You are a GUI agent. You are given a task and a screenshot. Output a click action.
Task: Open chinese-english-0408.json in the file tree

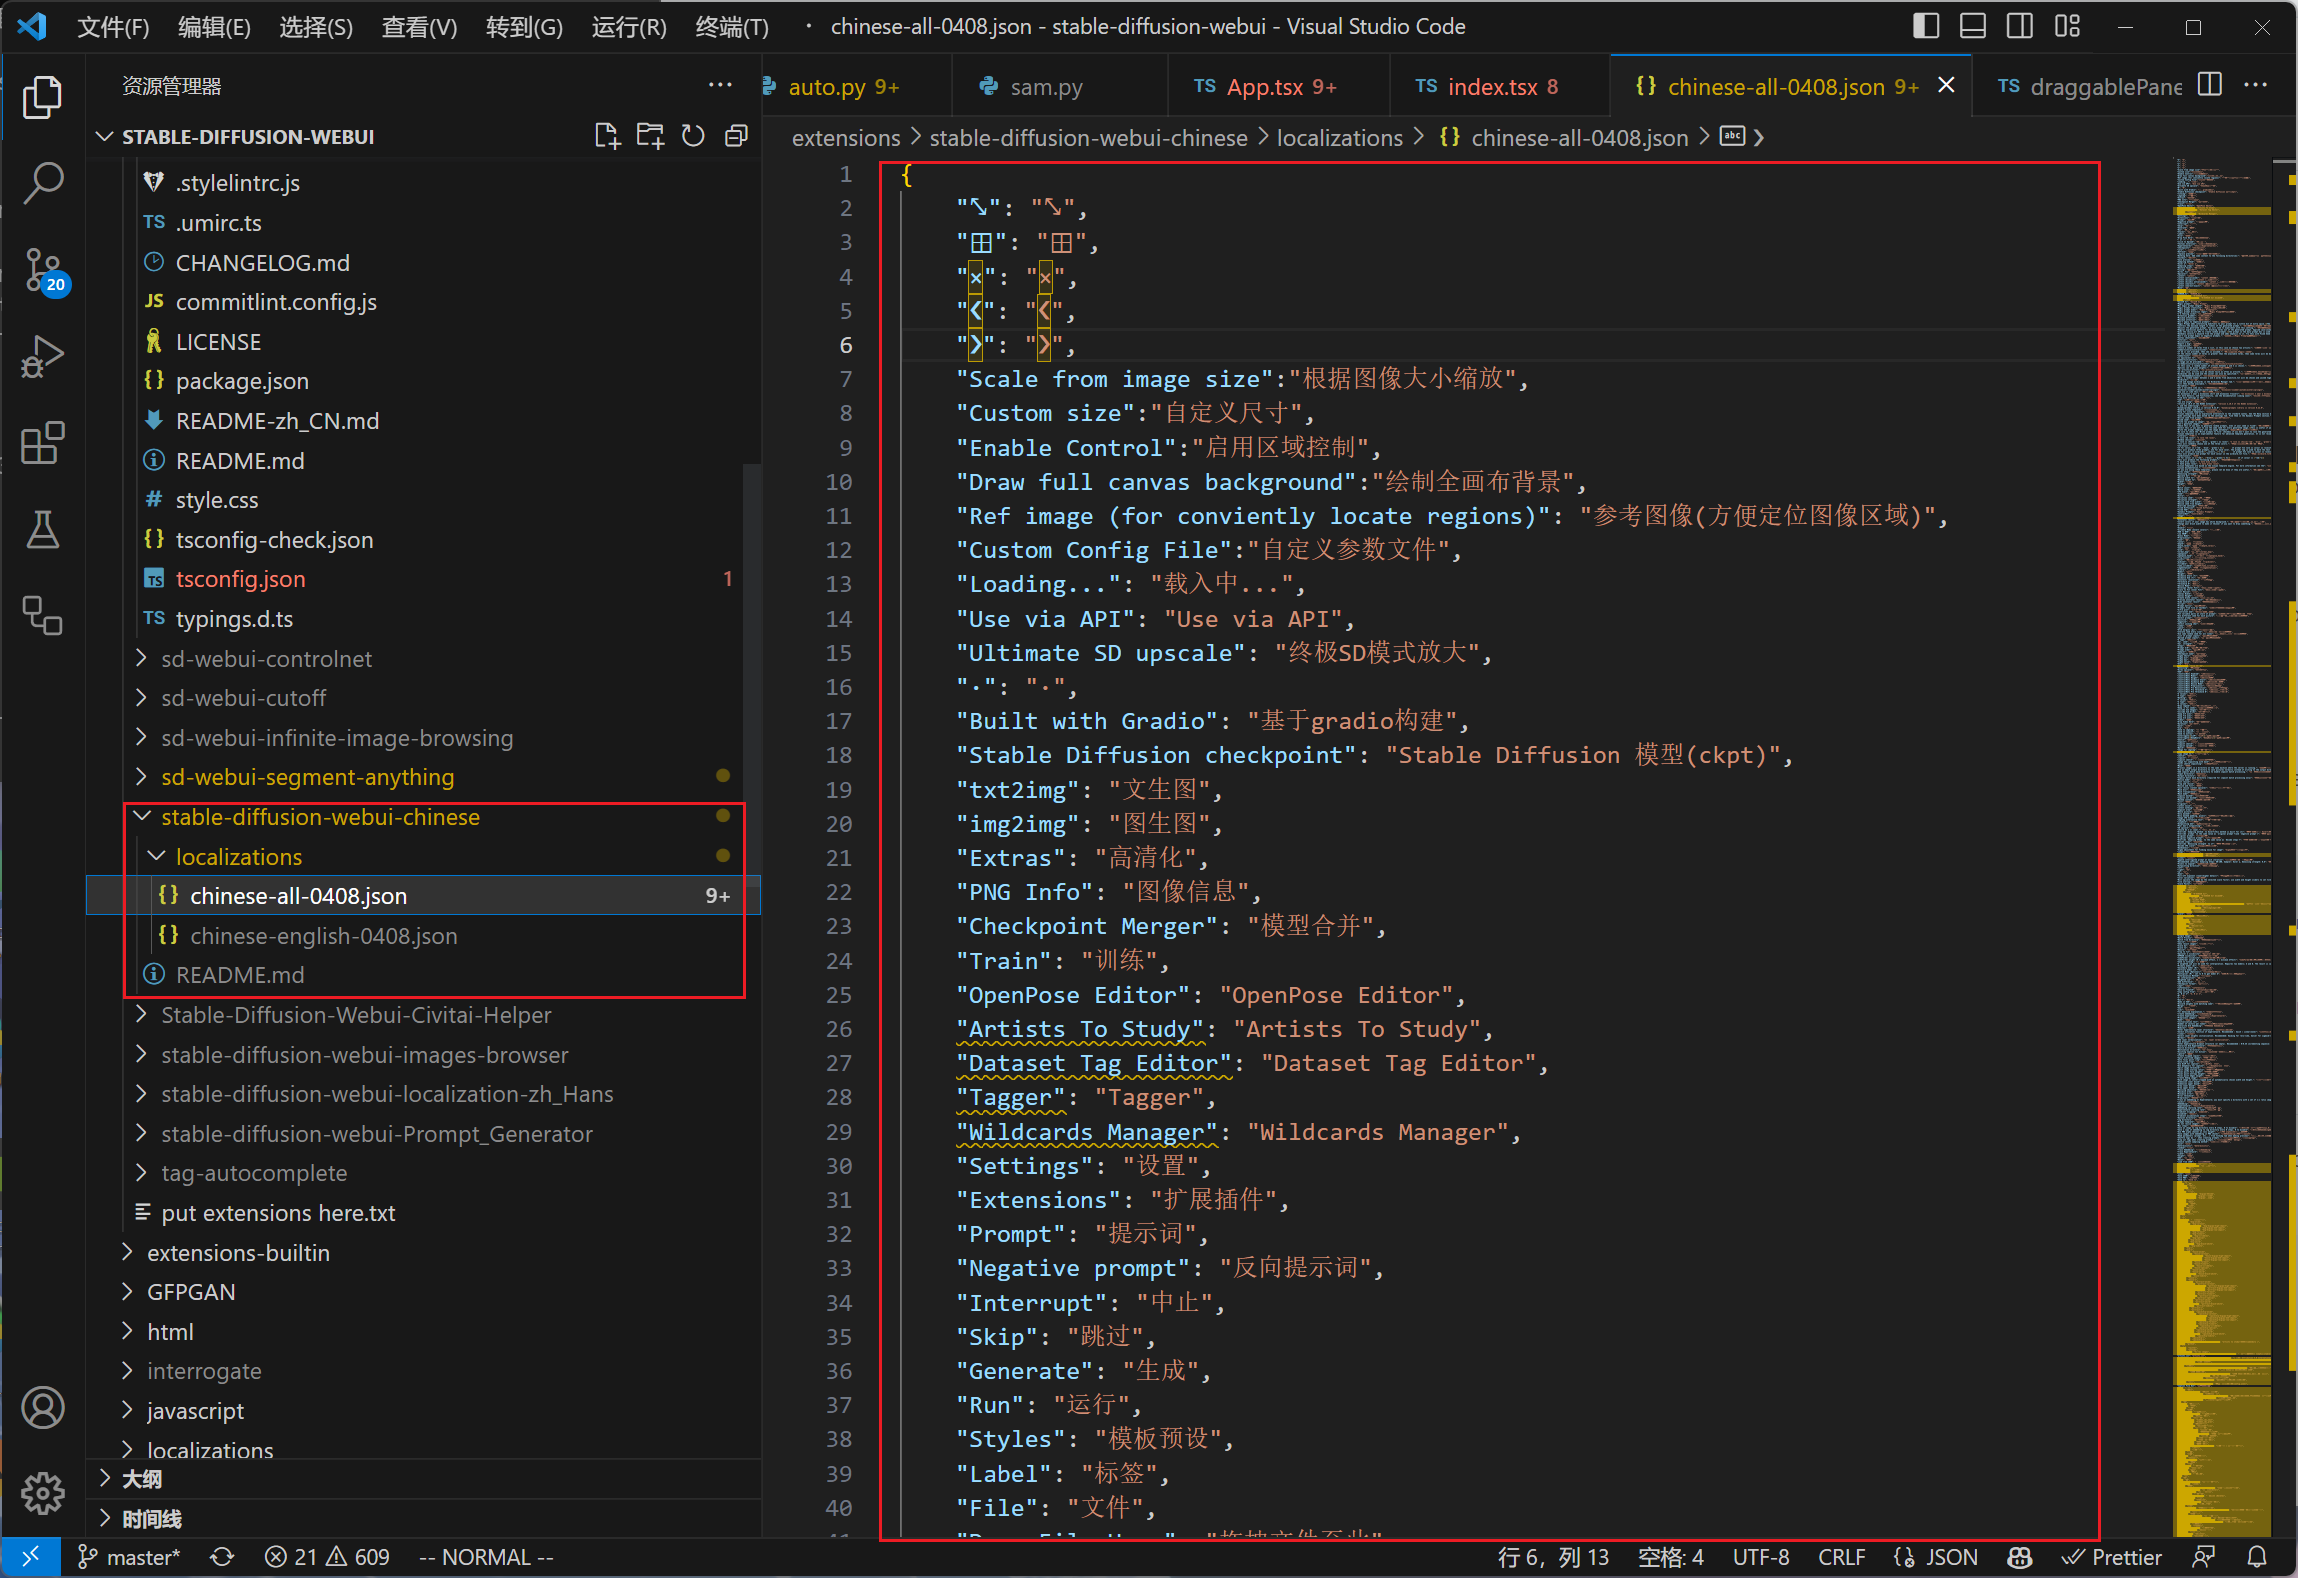tap(323, 936)
